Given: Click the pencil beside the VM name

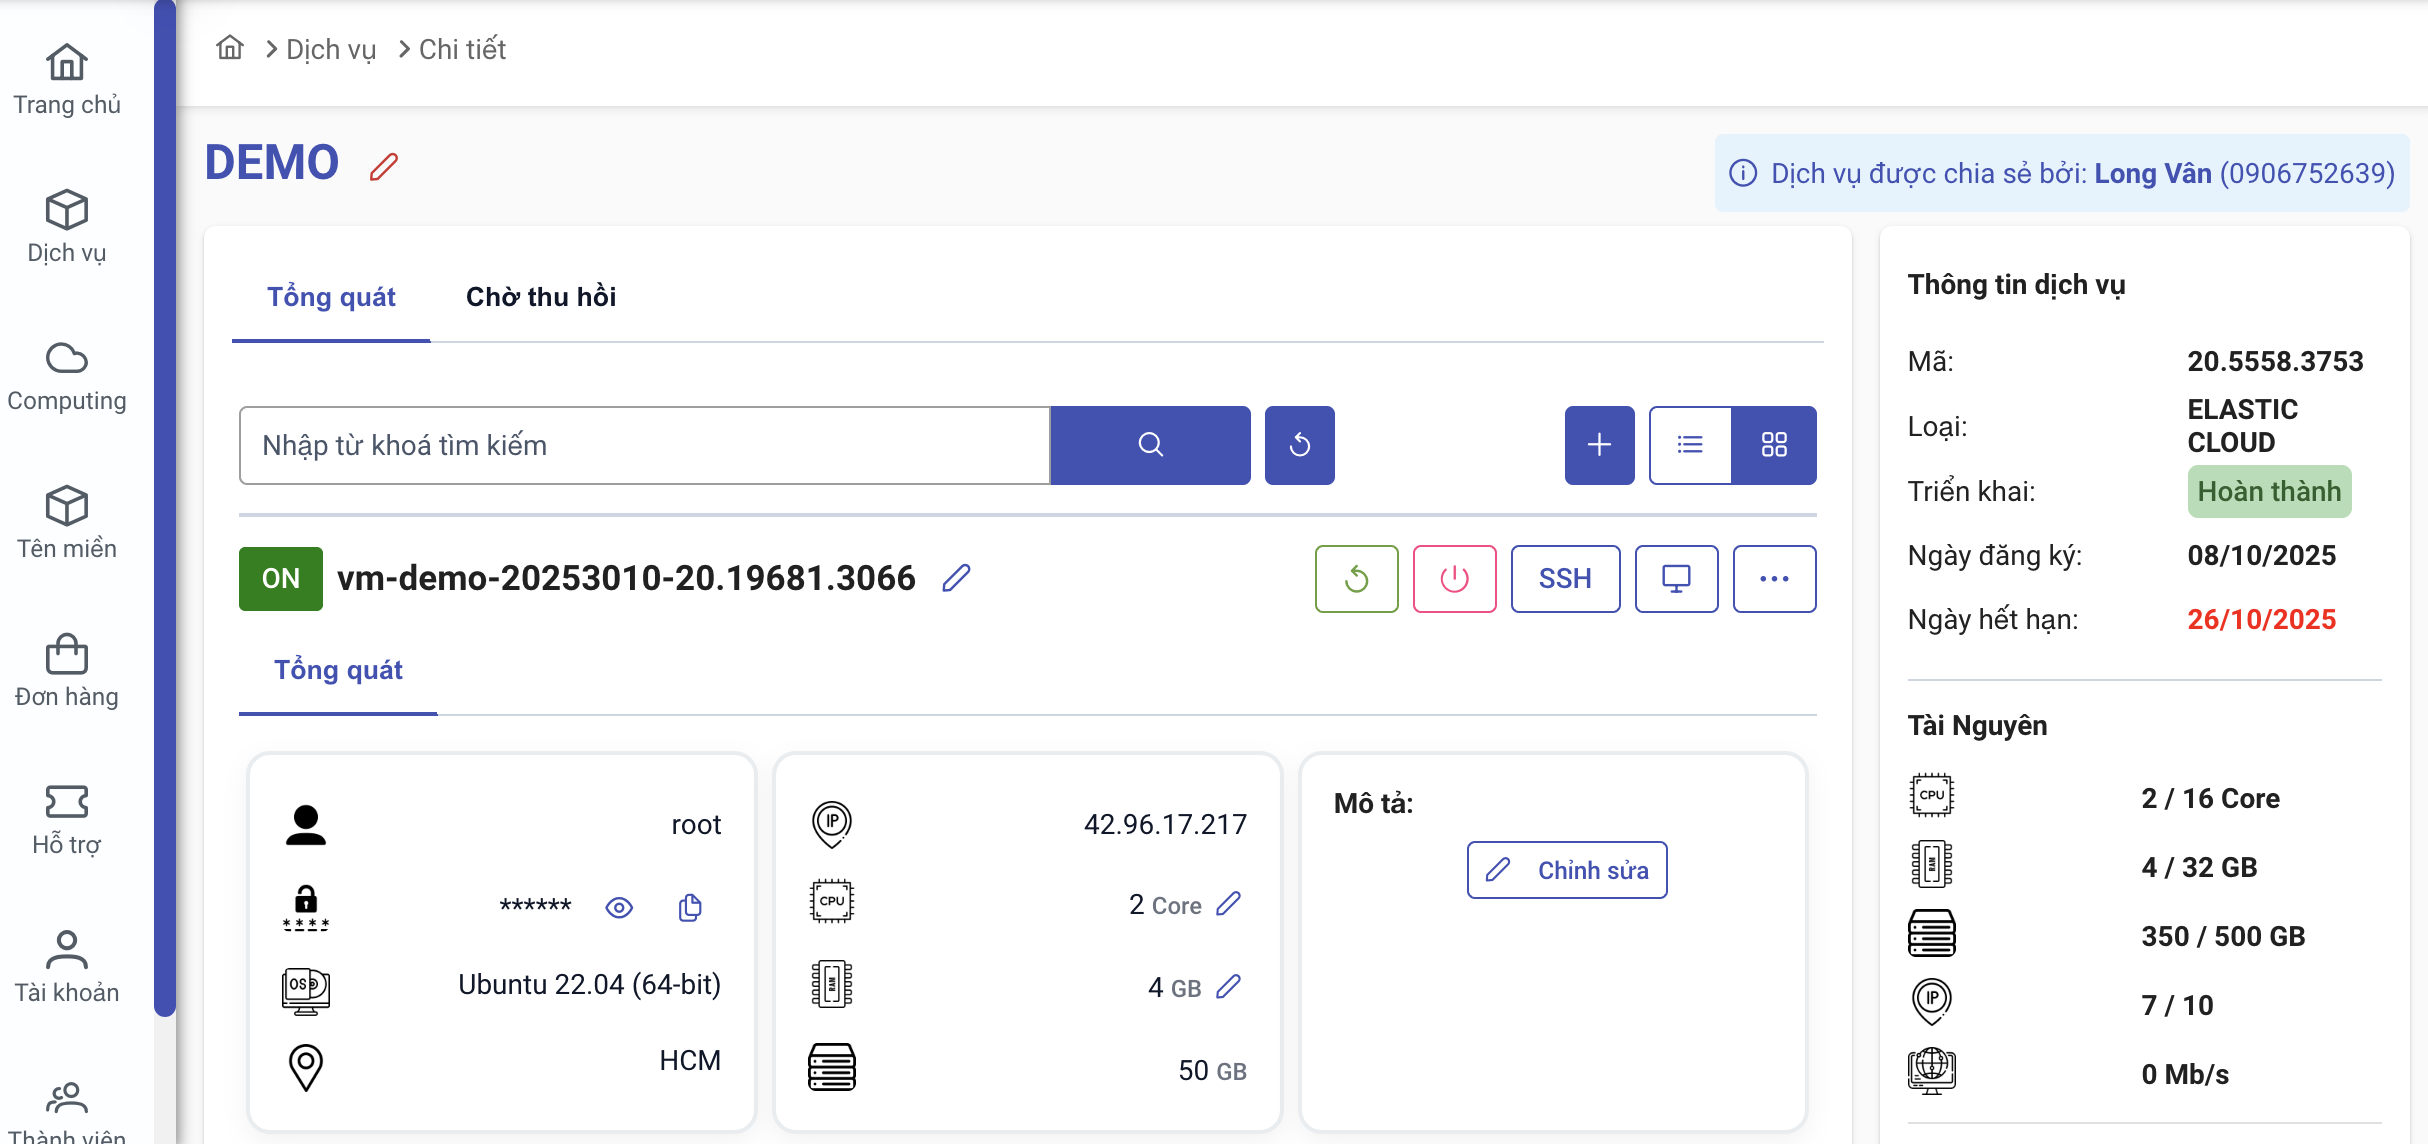Looking at the screenshot, I should [956, 578].
